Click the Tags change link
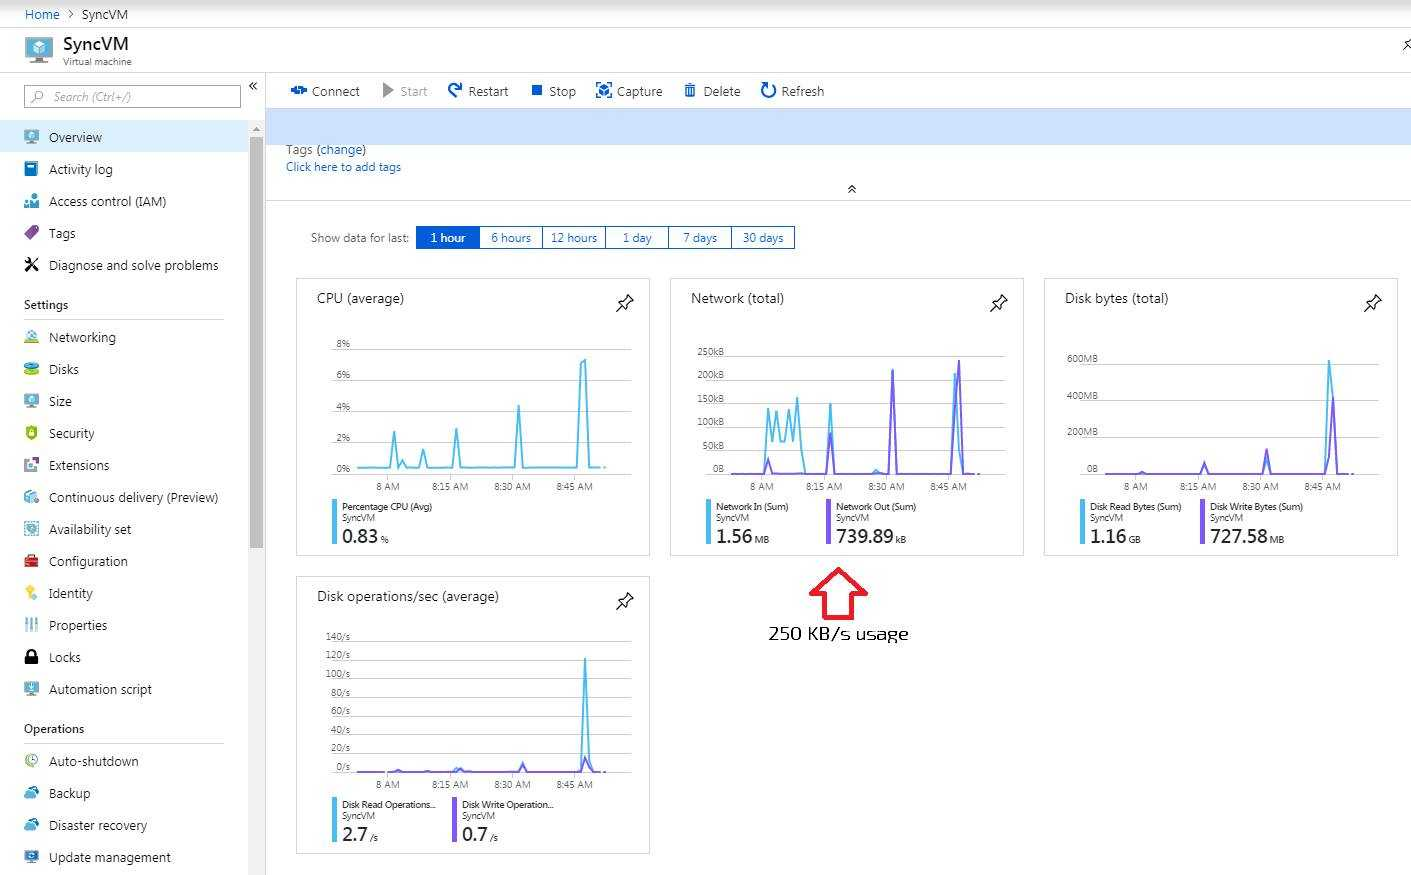Image resolution: width=1411 pixels, height=875 pixels. (x=341, y=149)
